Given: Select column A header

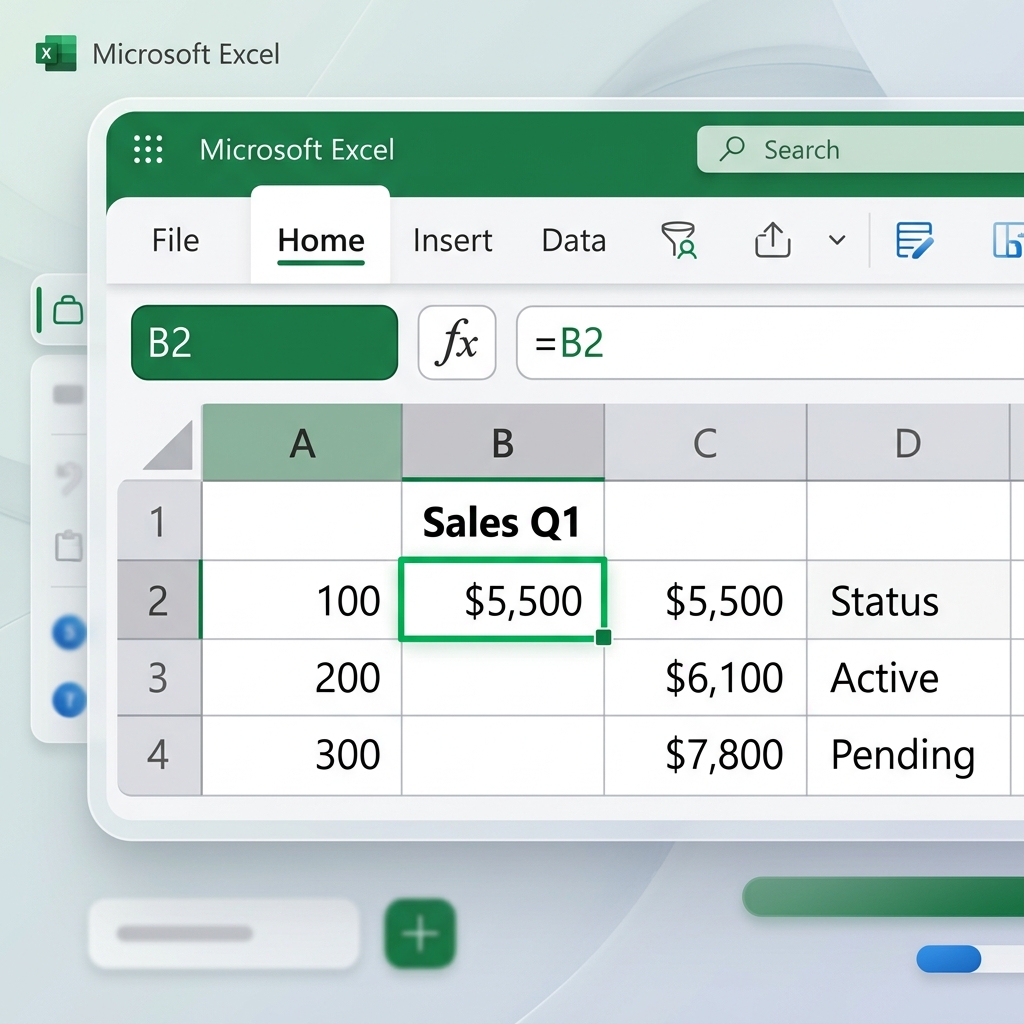Looking at the screenshot, I should (302, 443).
